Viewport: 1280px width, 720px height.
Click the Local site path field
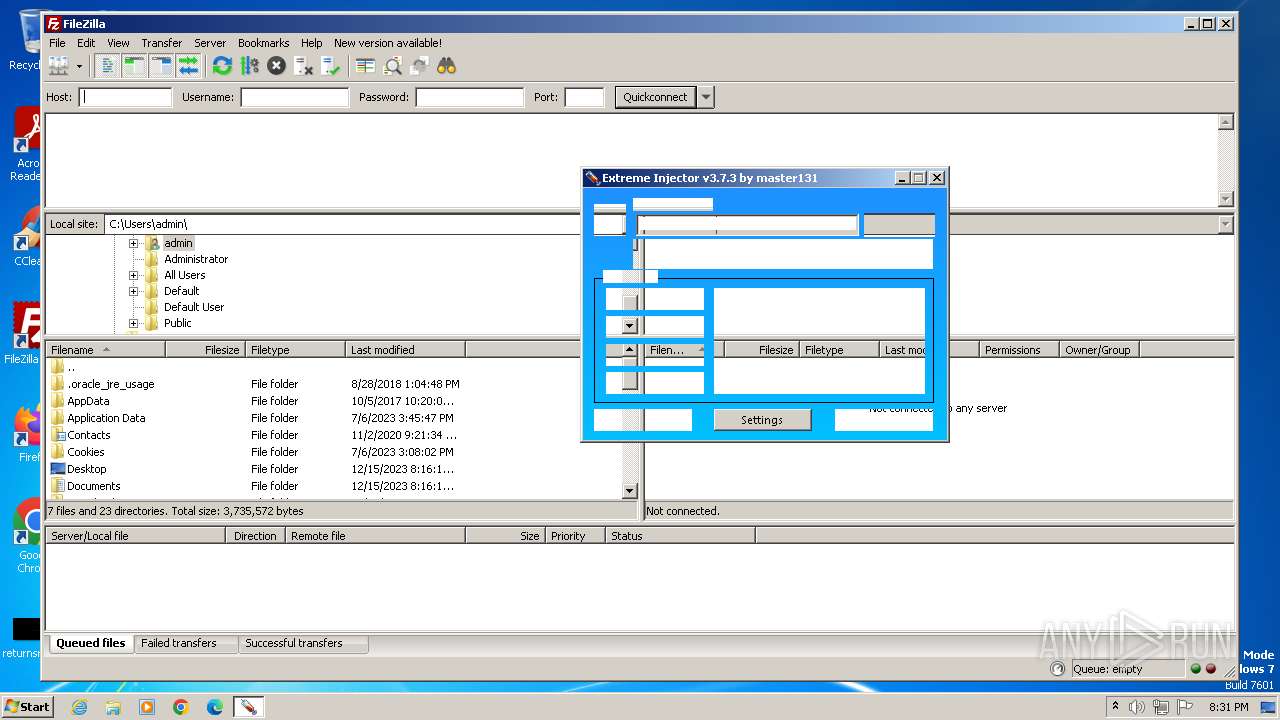click(x=342, y=224)
